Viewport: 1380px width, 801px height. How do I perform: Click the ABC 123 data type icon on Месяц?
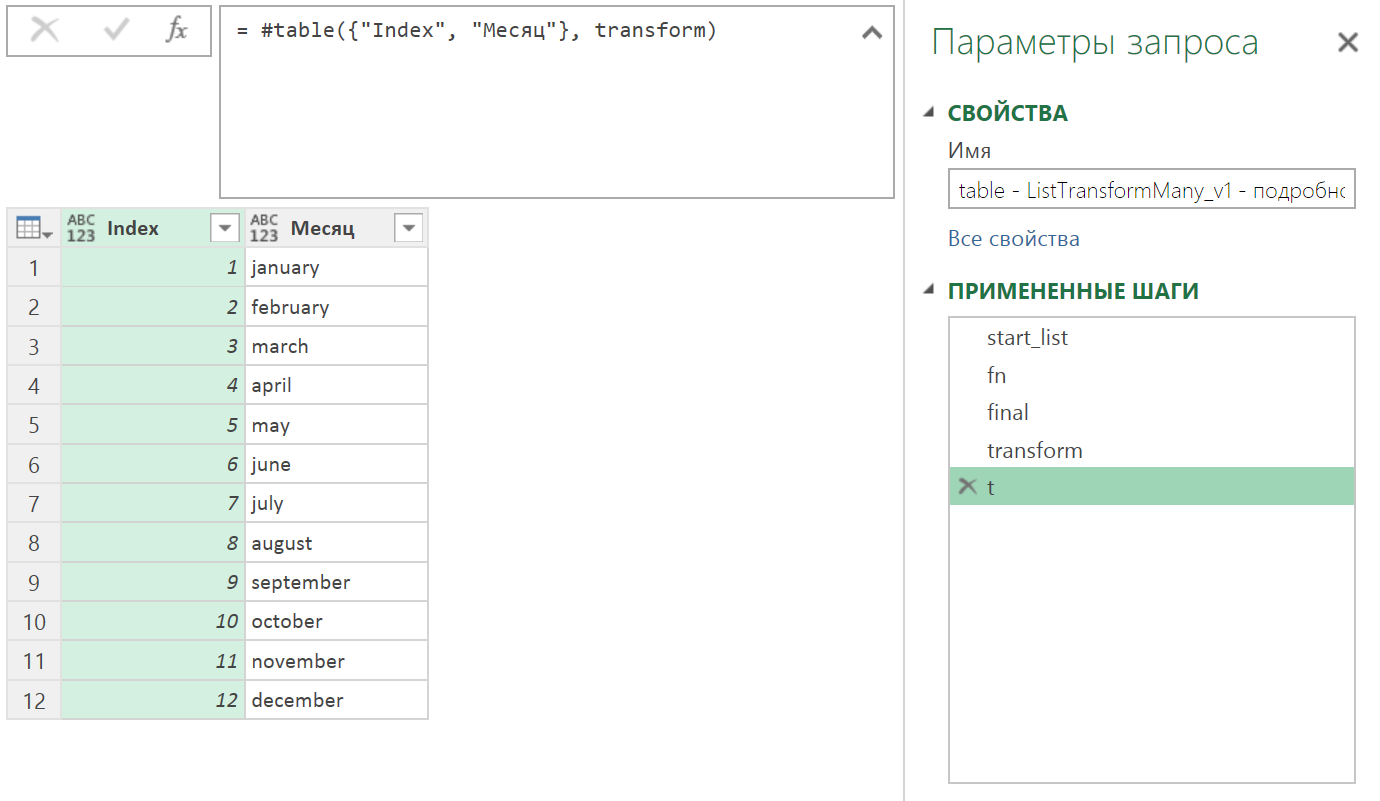click(264, 227)
